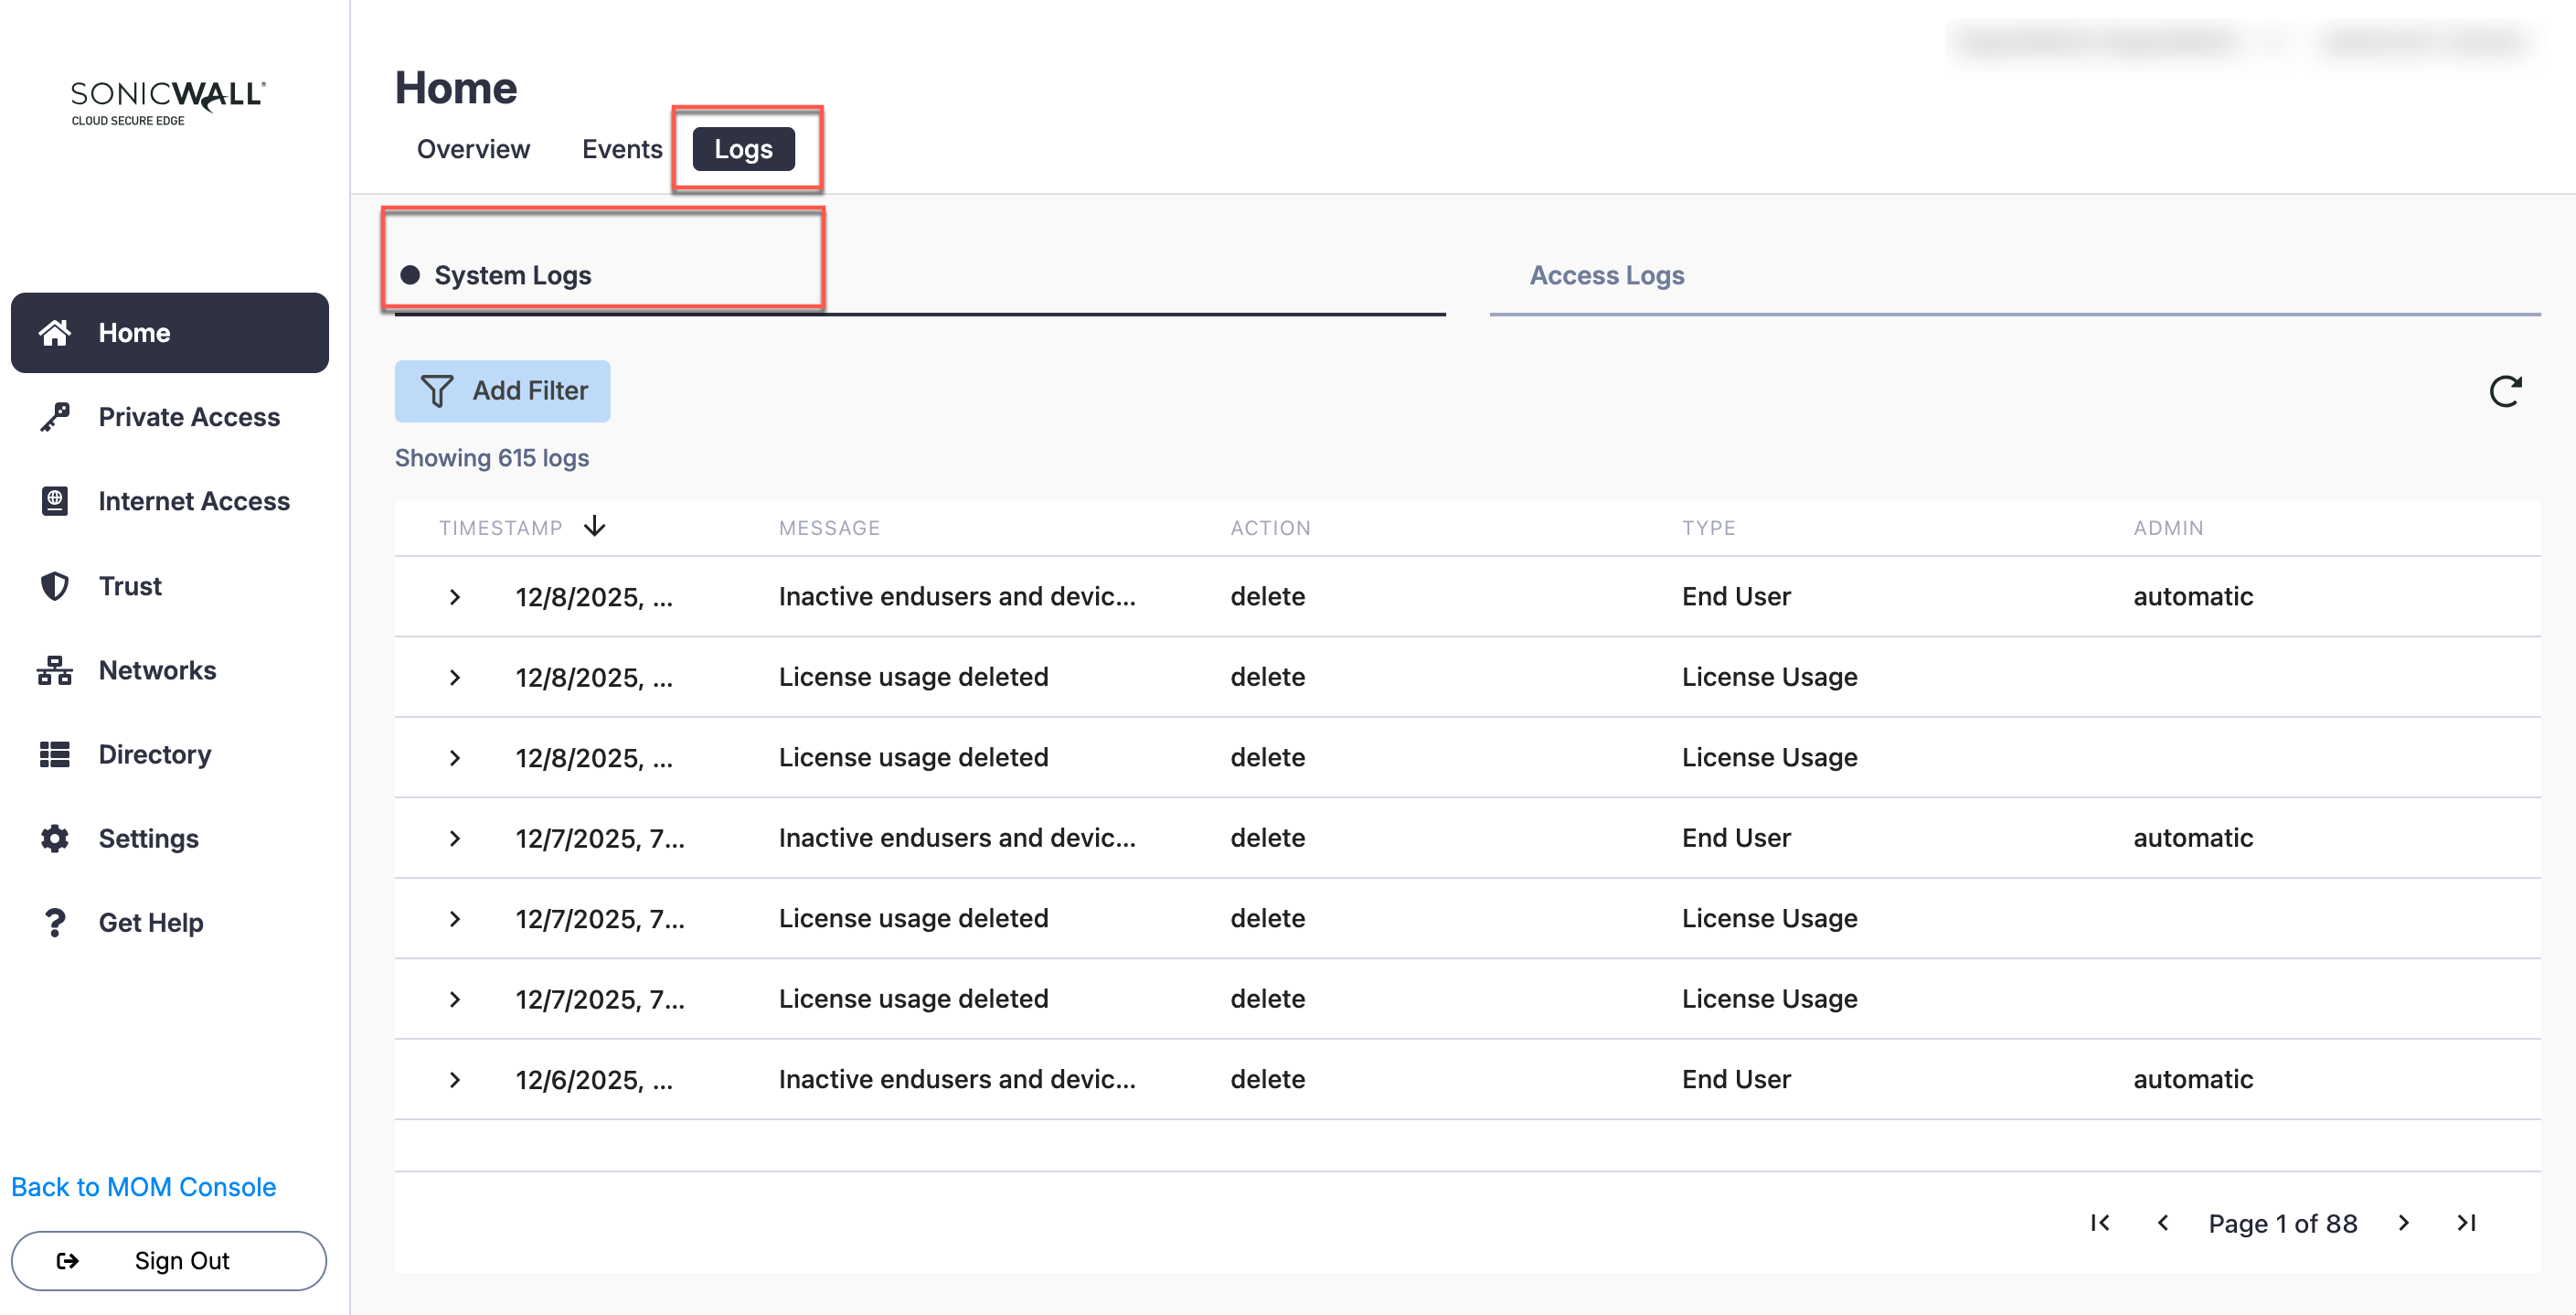Open Settings gear in sidebar

(x=147, y=838)
